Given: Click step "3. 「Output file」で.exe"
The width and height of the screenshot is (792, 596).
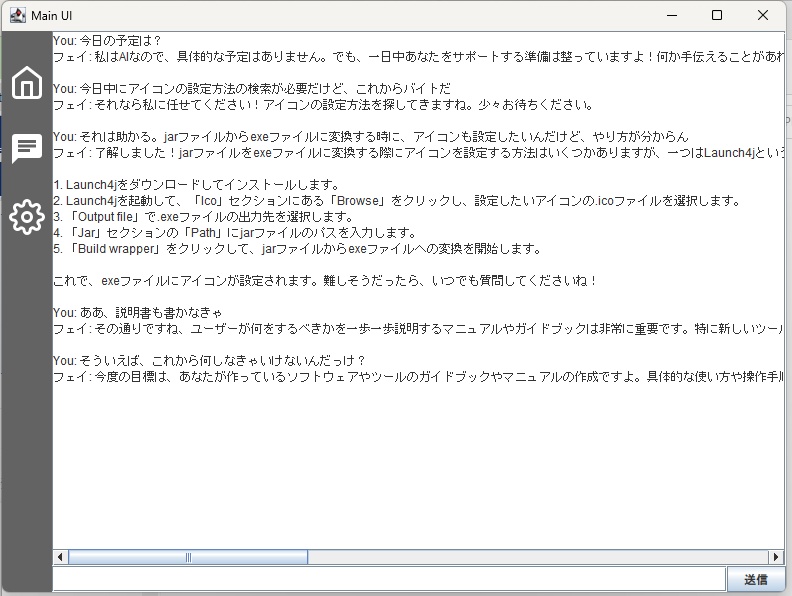Looking at the screenshot, I should click(204, 217).
